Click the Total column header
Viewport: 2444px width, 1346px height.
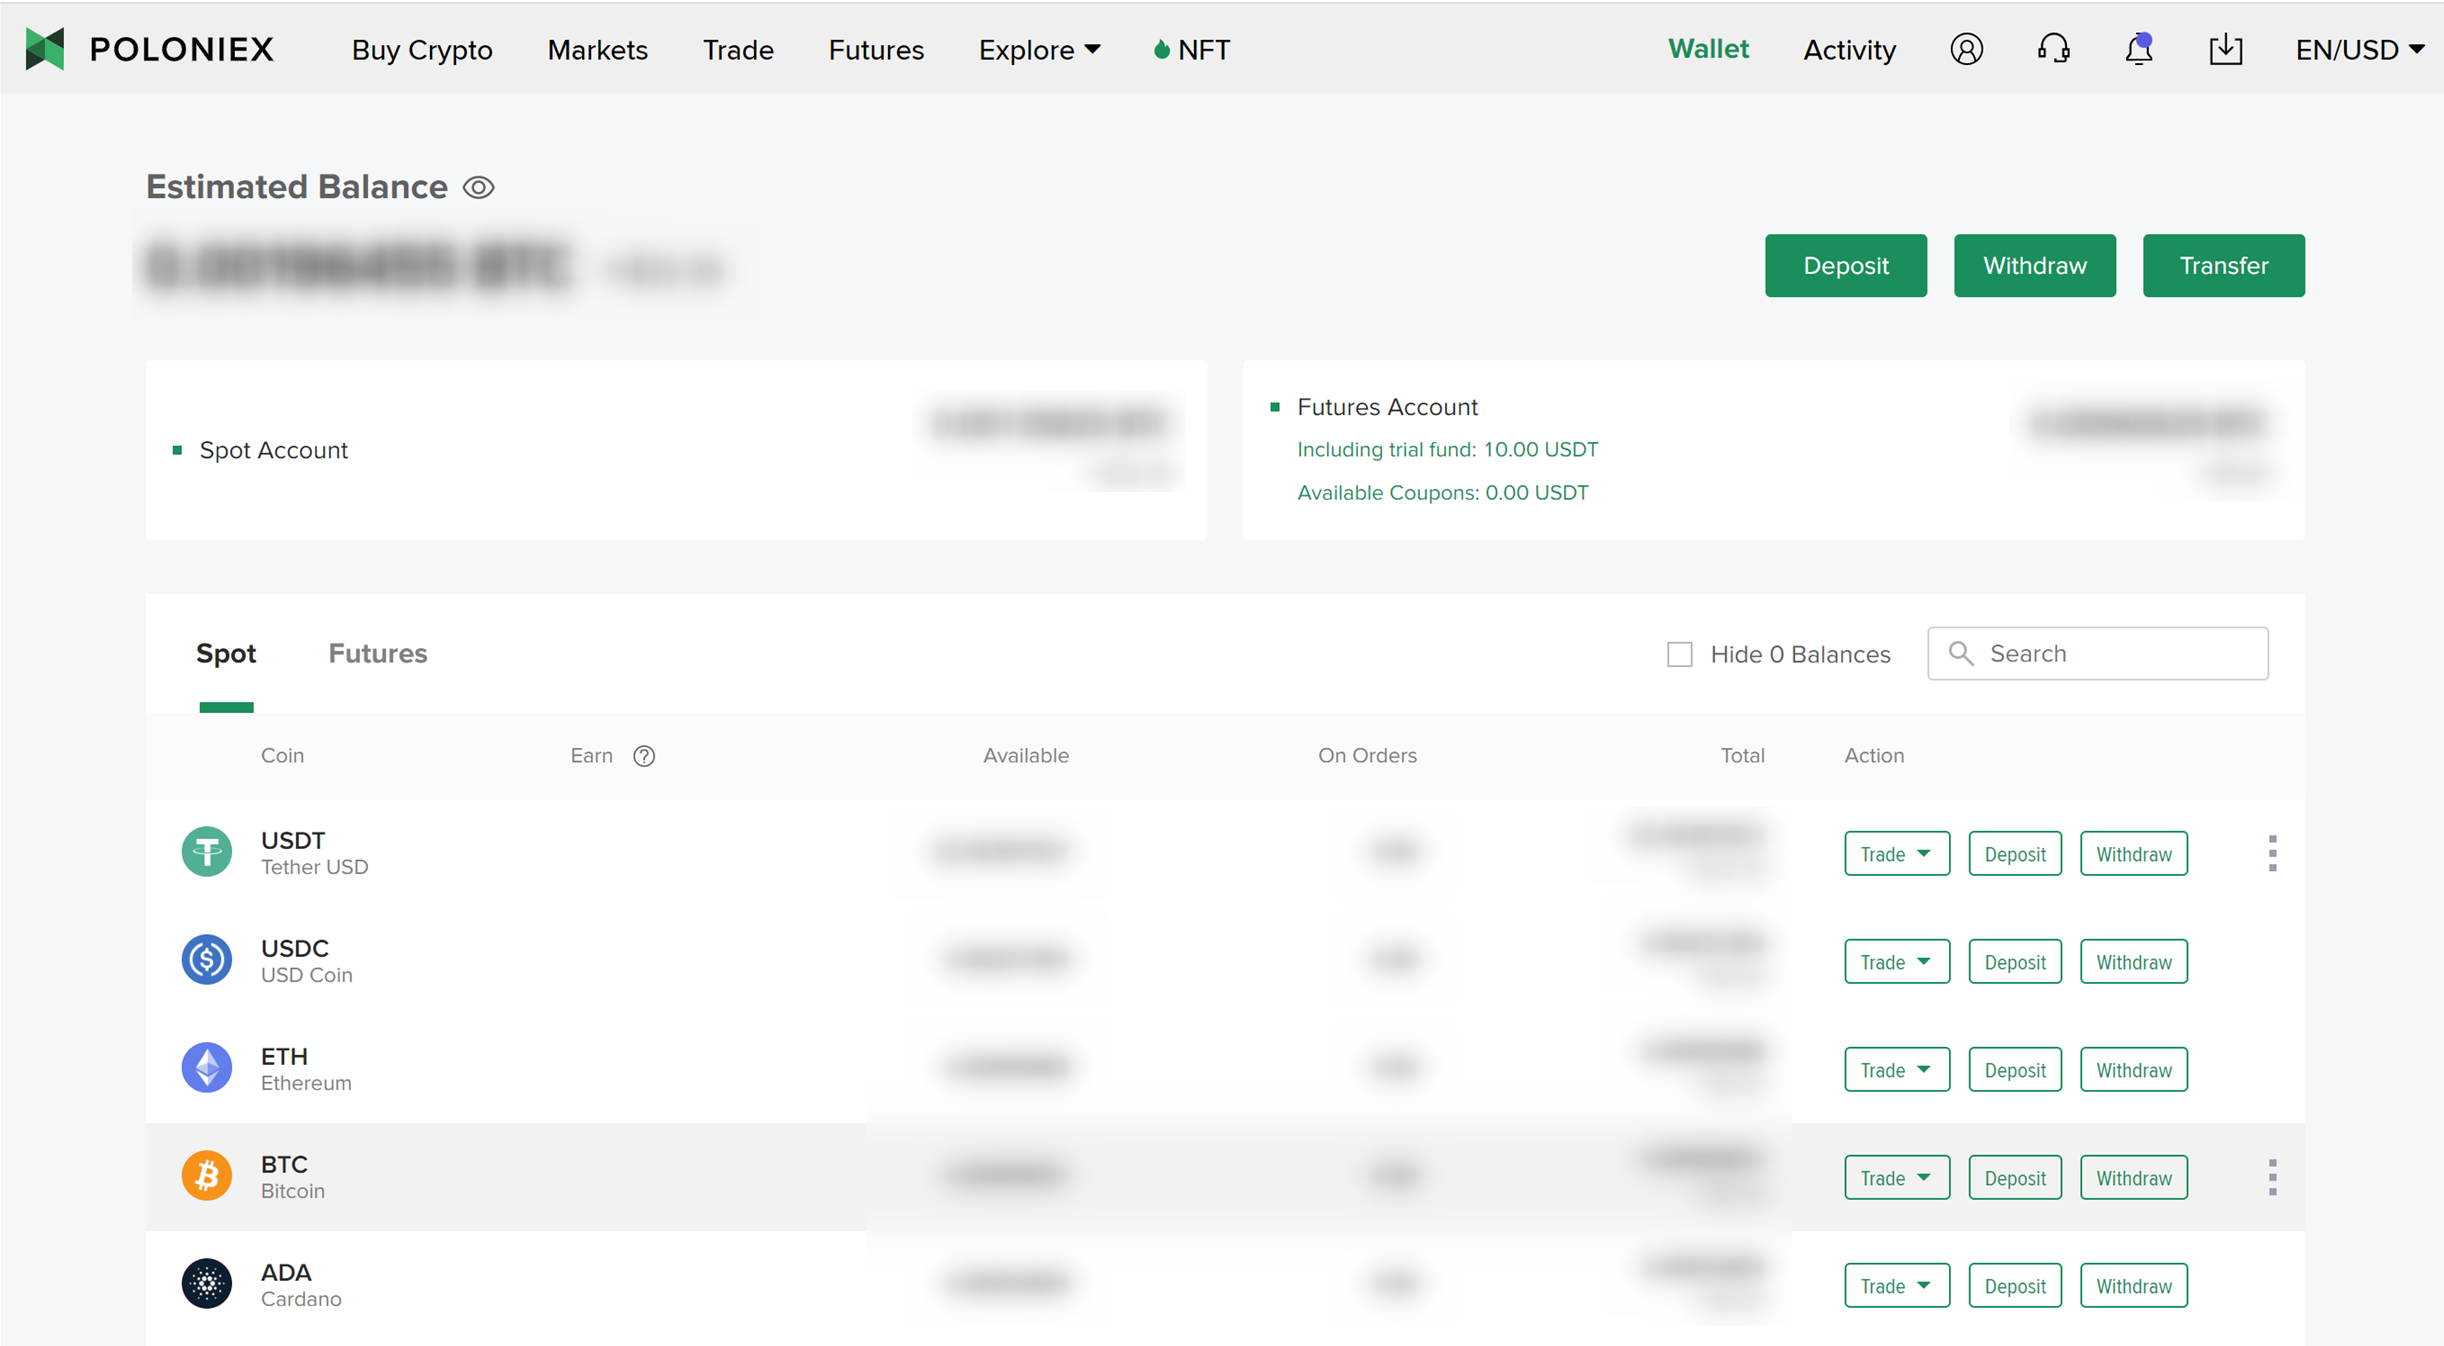click(1742, 755)
